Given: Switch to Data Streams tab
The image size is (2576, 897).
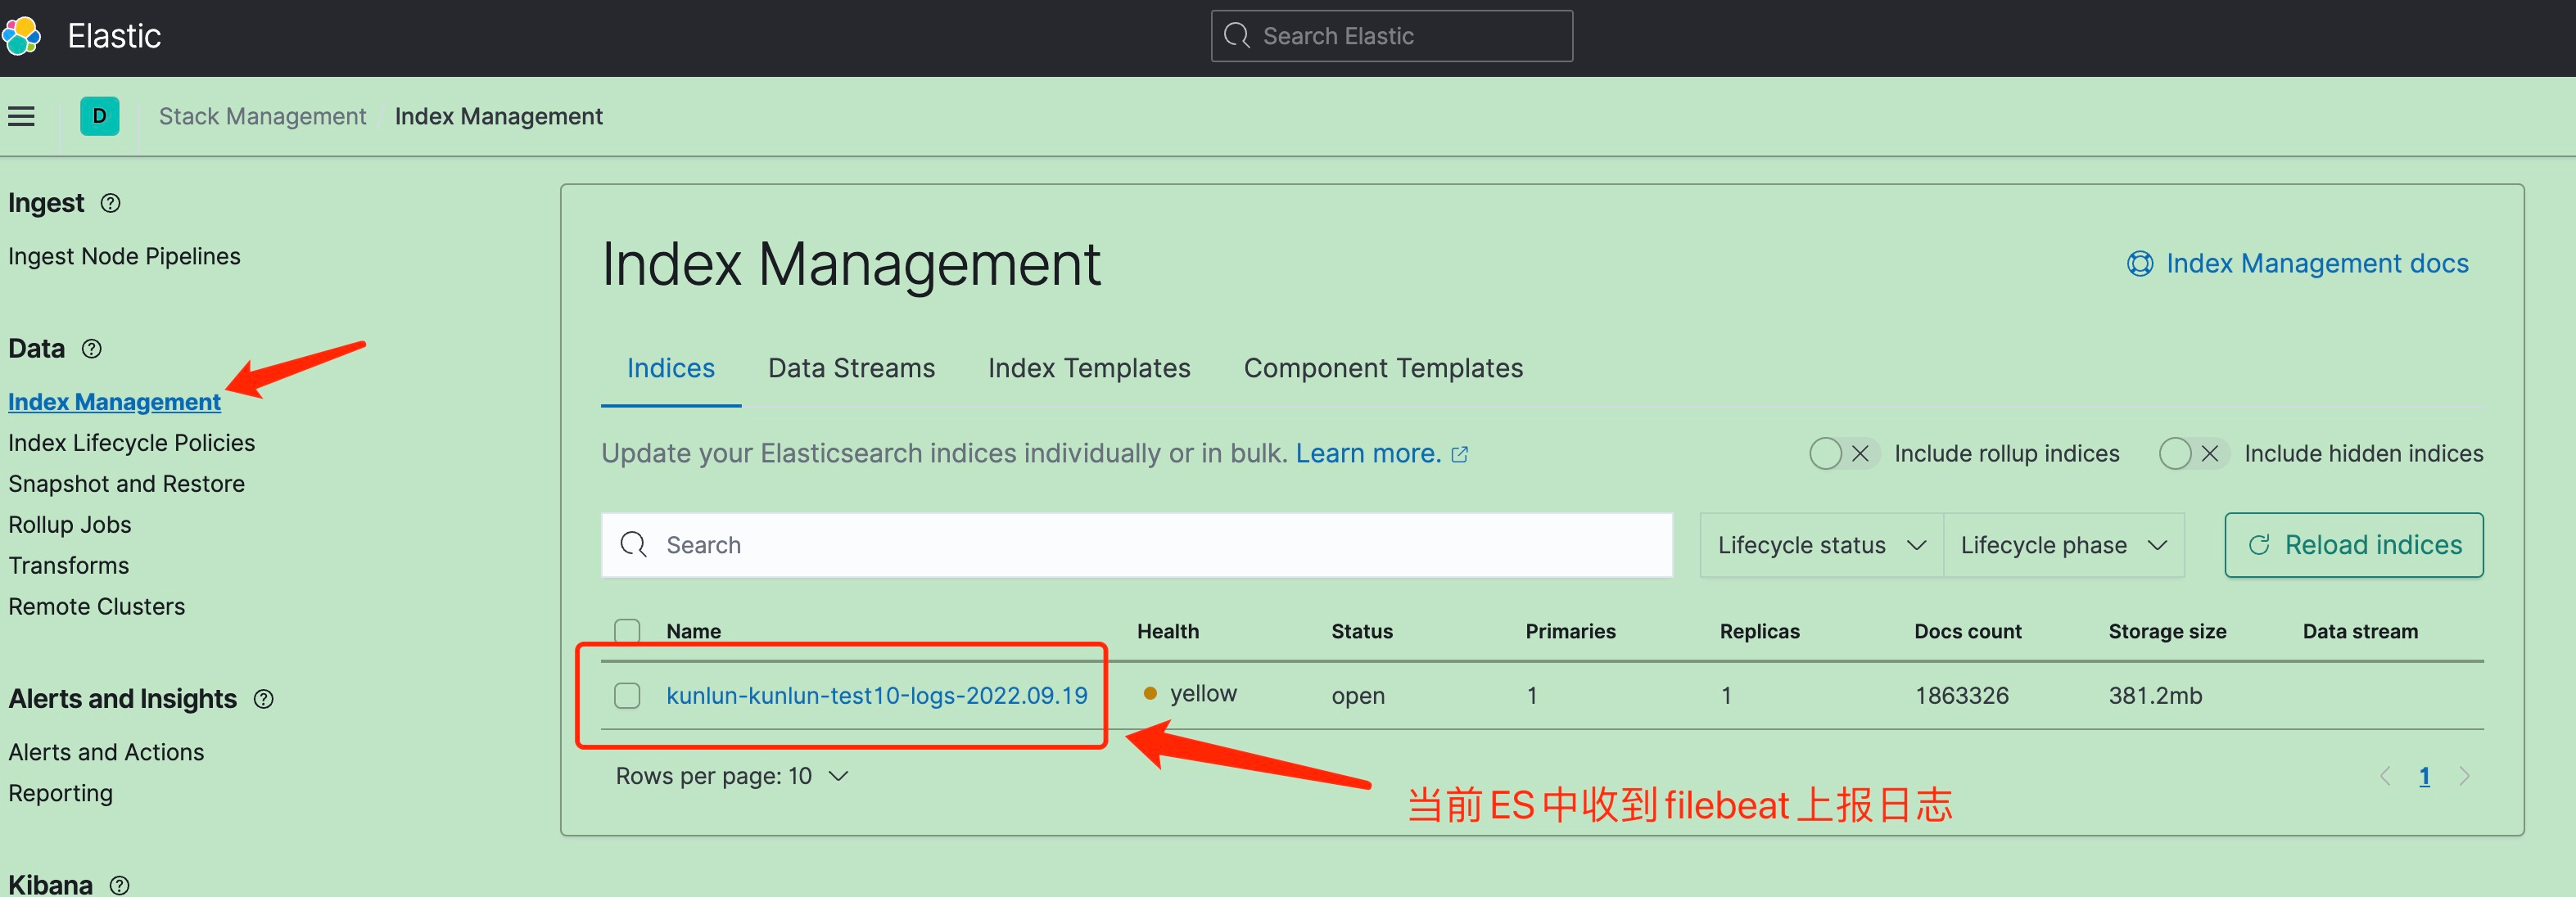Looking at the screenshot, I should [851, 369].
